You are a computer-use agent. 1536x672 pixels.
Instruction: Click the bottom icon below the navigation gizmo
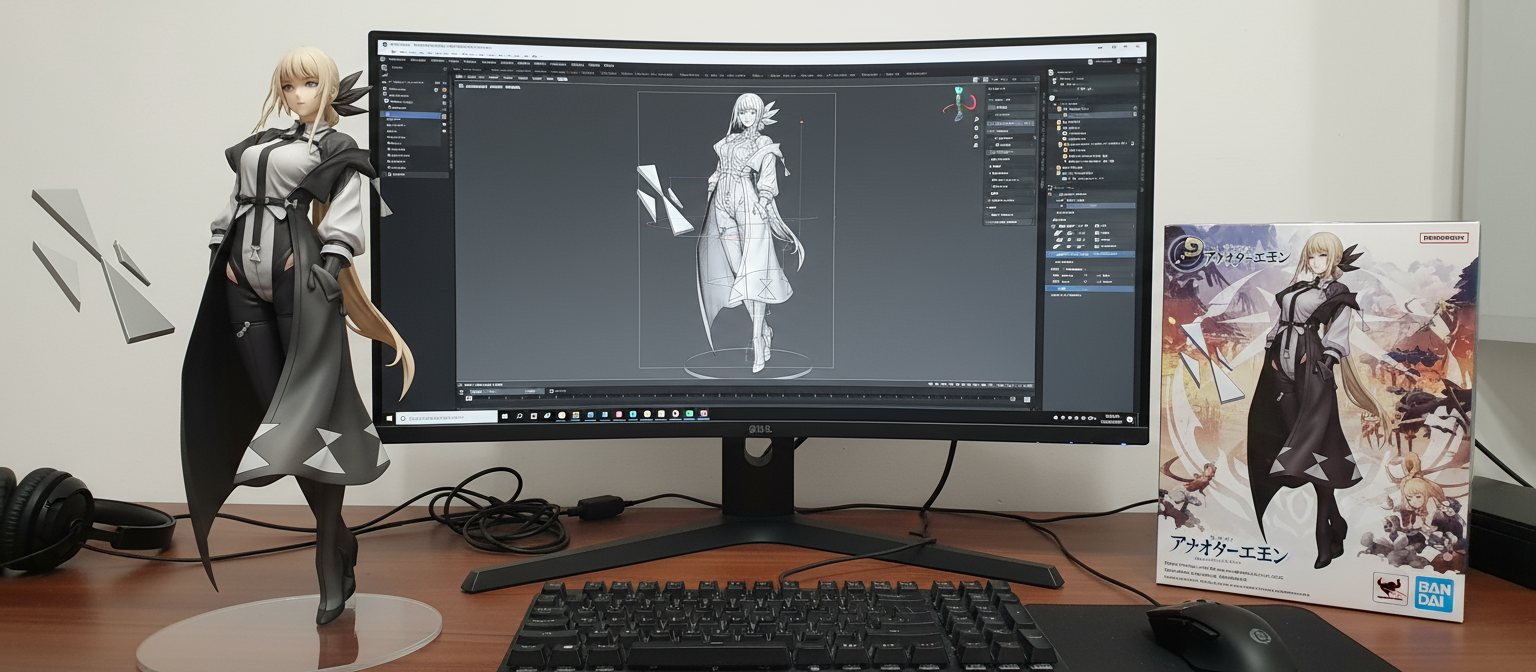[976, 145]
